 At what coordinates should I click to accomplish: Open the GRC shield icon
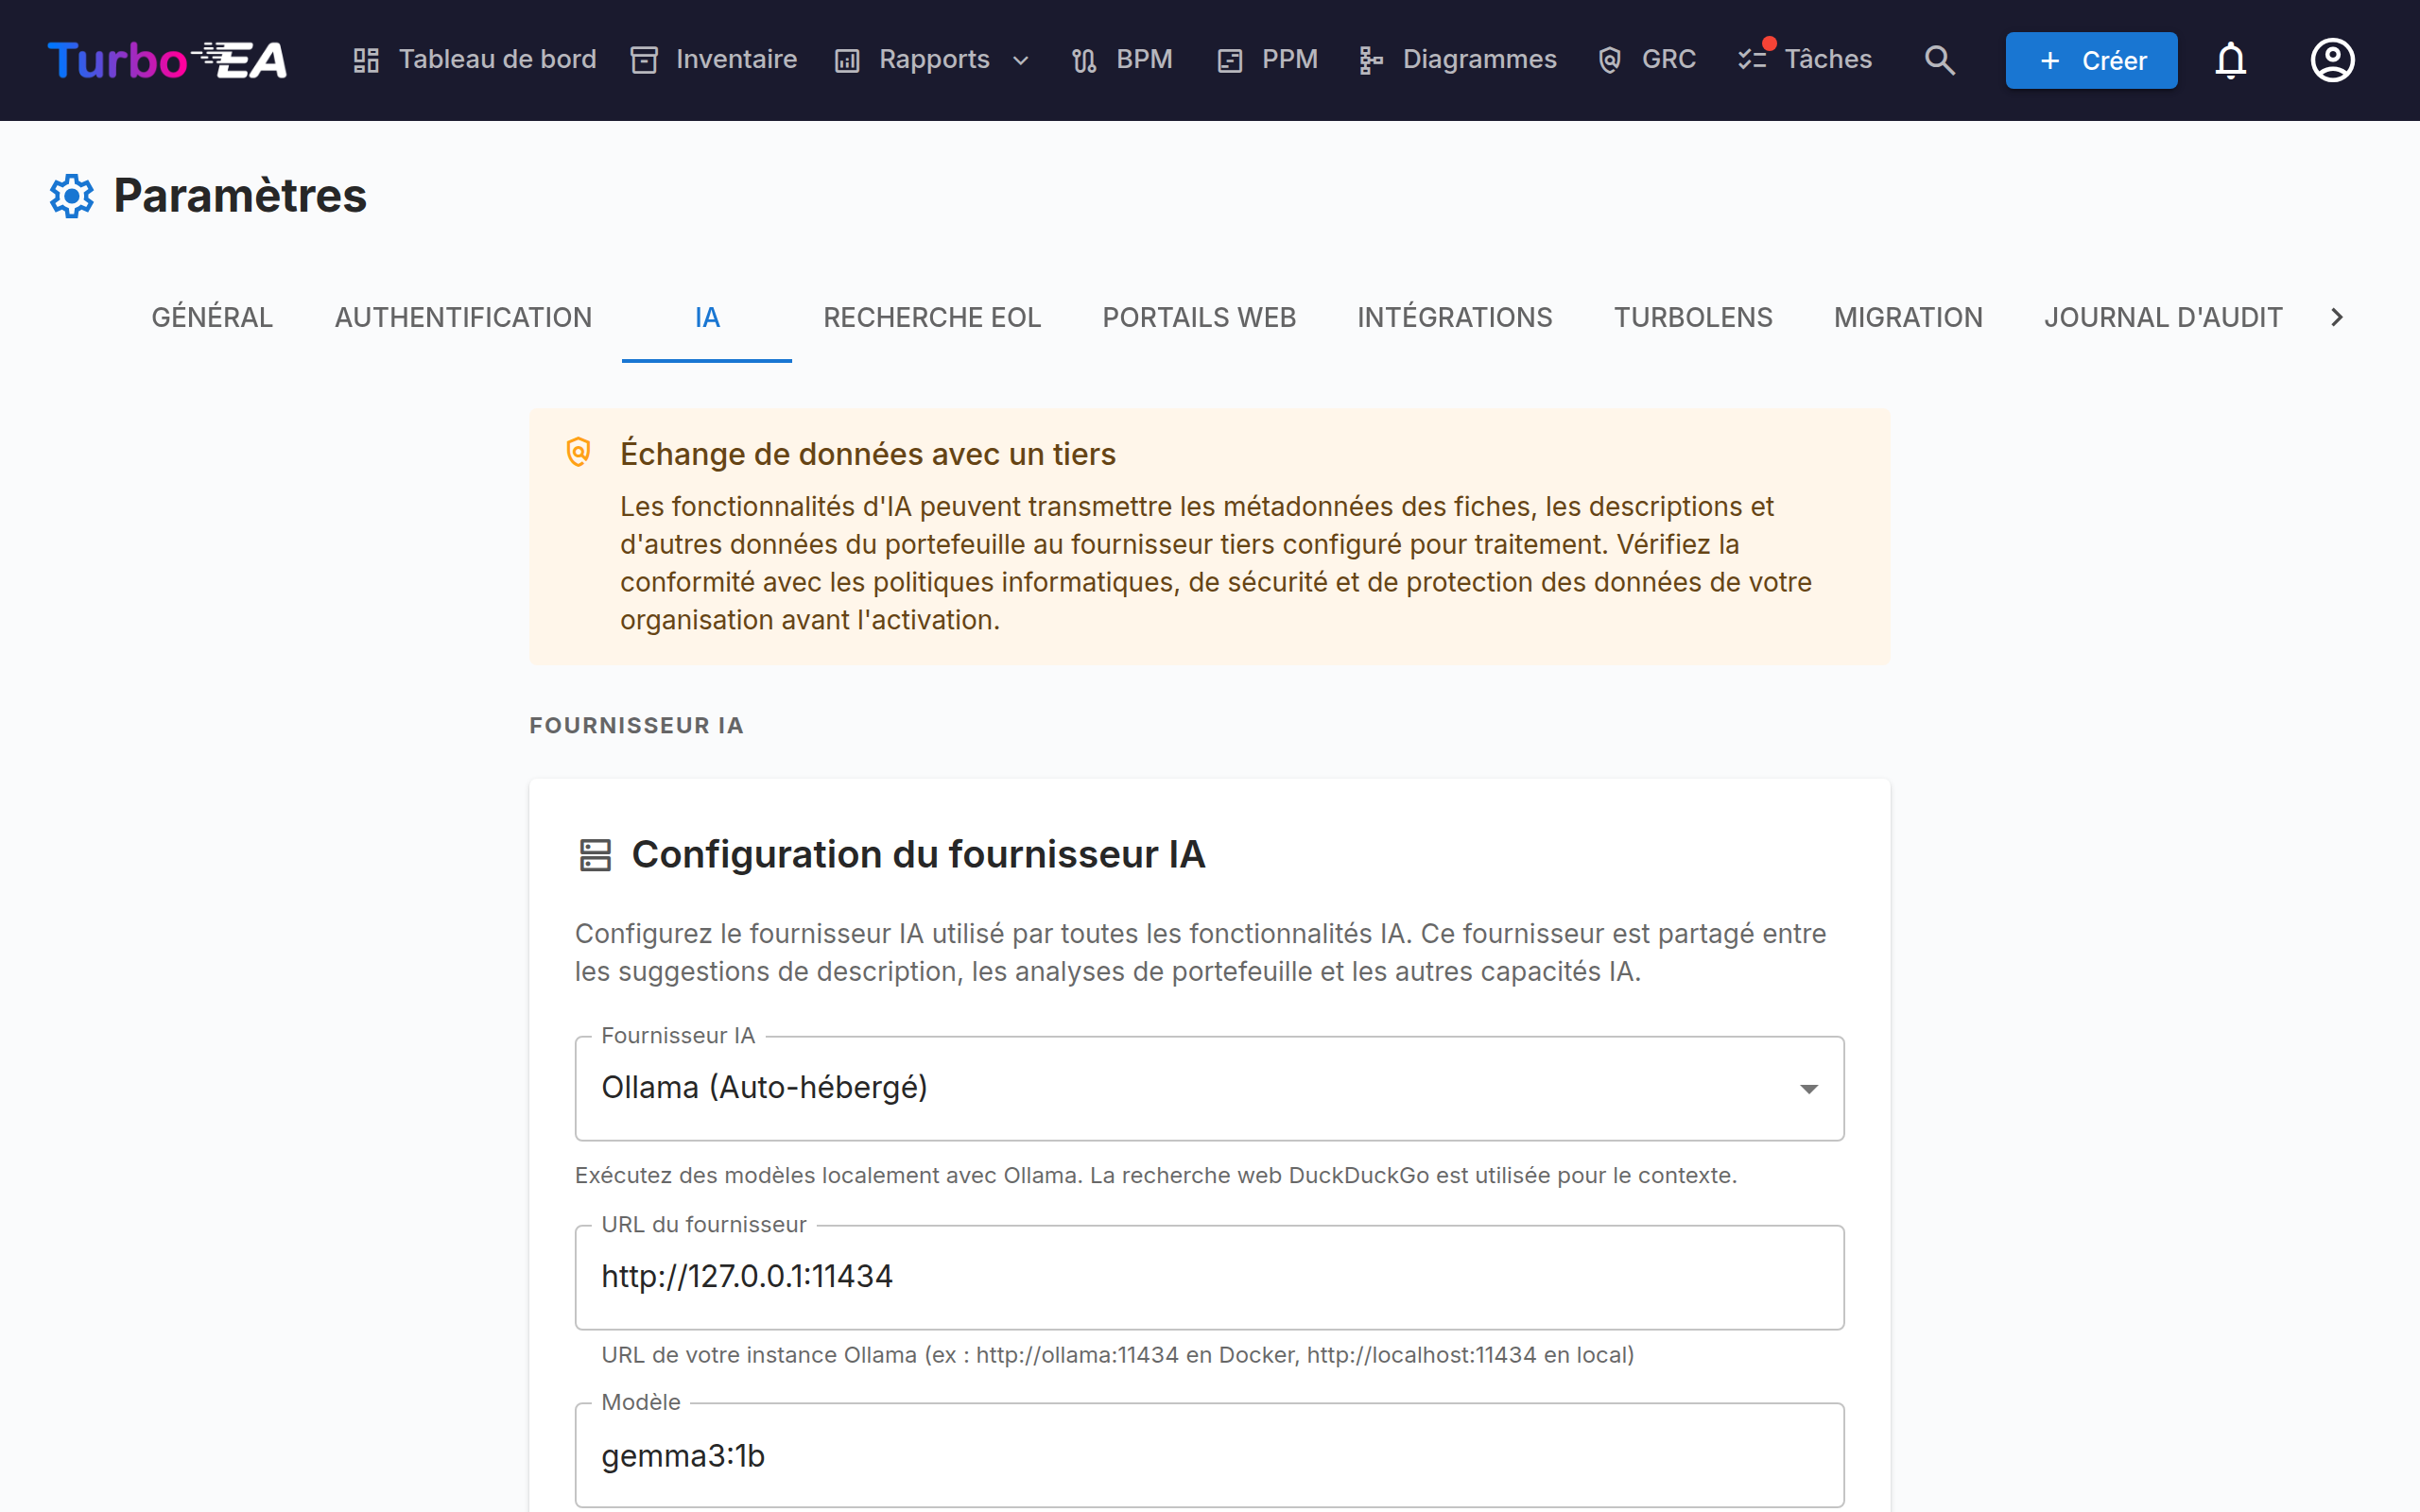(x=1609, y=61)
